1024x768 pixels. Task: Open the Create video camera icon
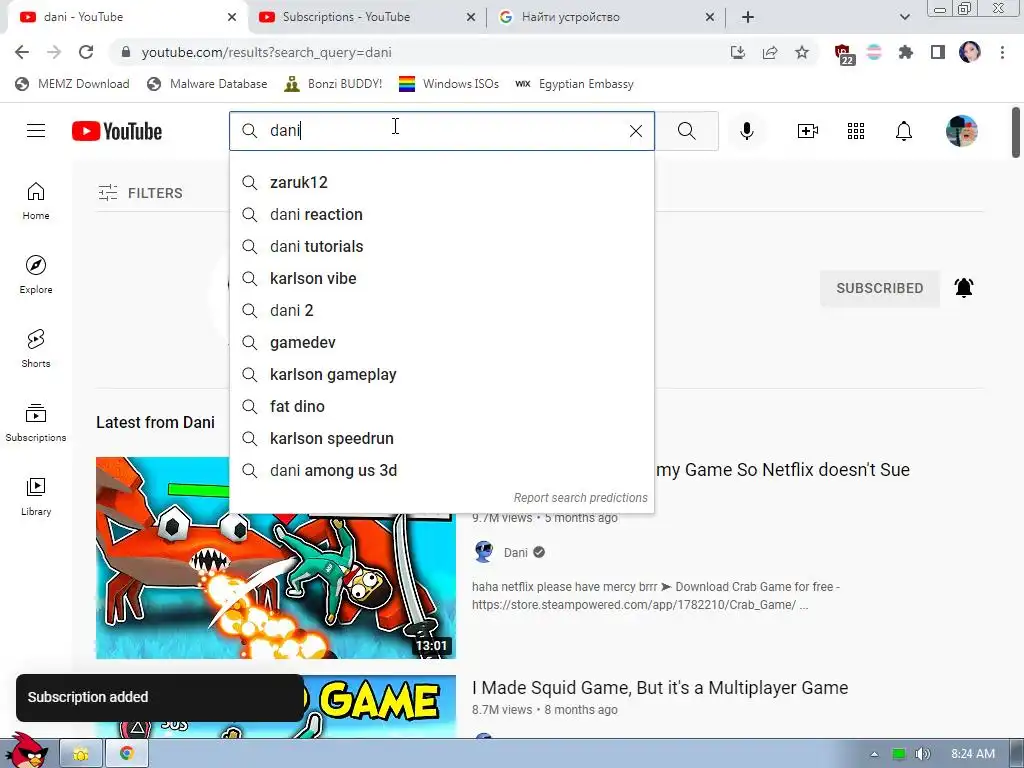[808, 131]
